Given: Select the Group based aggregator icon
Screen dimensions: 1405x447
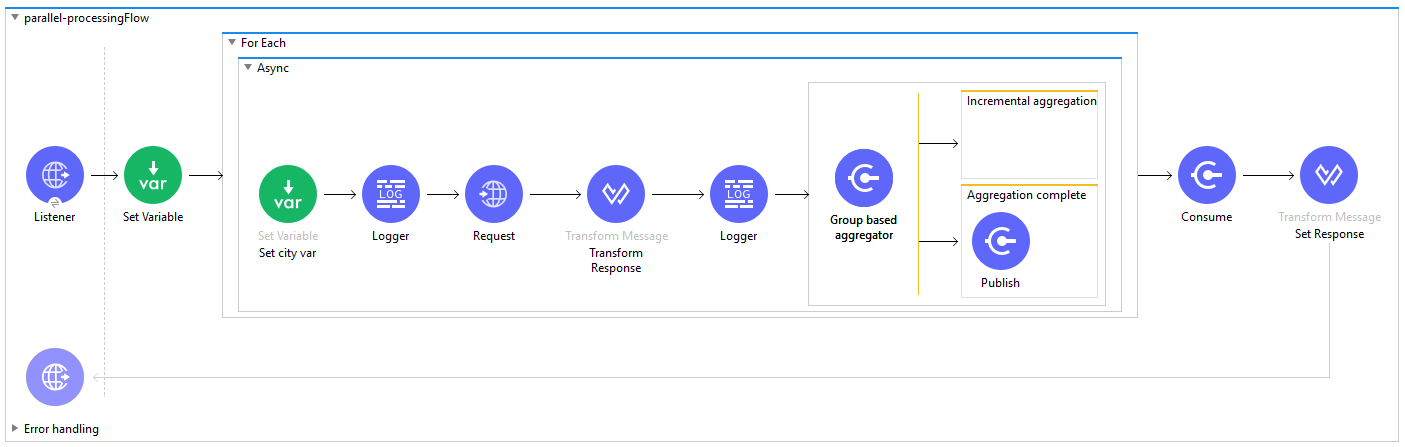Looking at the screenshot, I should coord(864,178).
